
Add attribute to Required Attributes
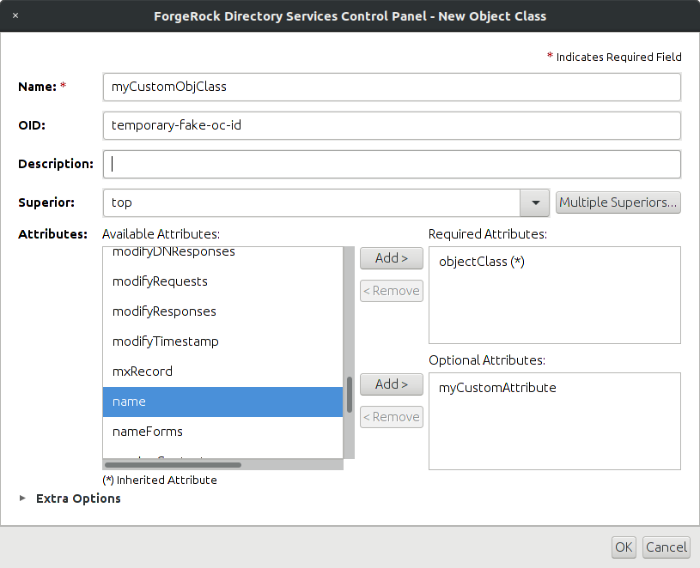[x=392, y=259]
